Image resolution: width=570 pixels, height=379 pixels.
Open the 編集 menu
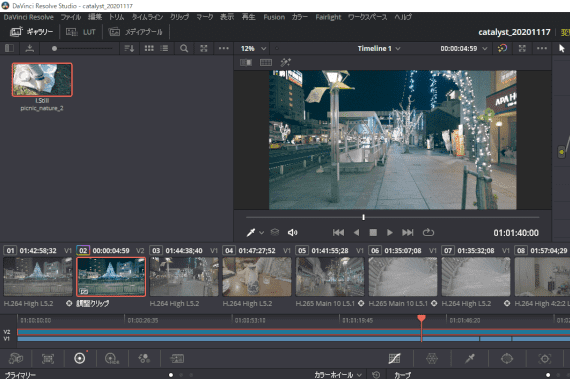click(95, 17)
